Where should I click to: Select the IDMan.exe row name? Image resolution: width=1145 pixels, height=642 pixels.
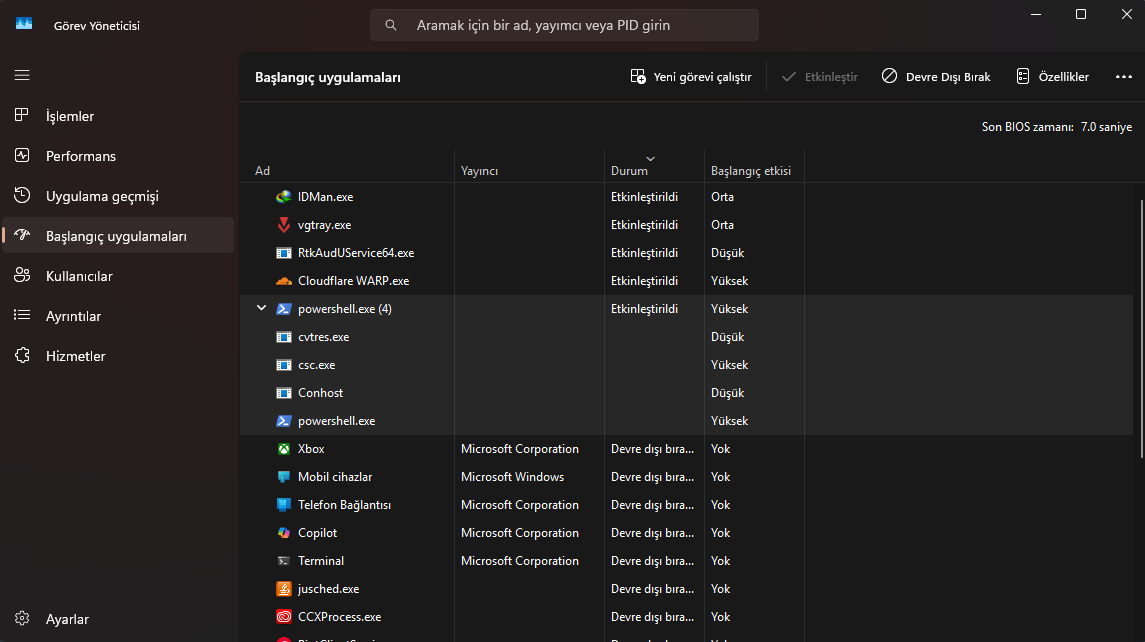tap(326, 196)
